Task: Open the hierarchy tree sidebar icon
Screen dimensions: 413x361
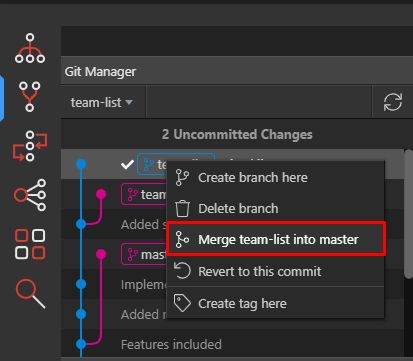Action: pyautogui.click(x=30, y=48)
